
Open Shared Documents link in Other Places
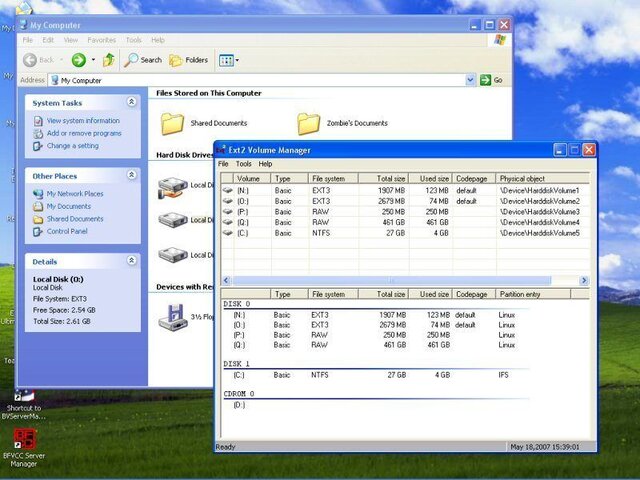[75, 219]
